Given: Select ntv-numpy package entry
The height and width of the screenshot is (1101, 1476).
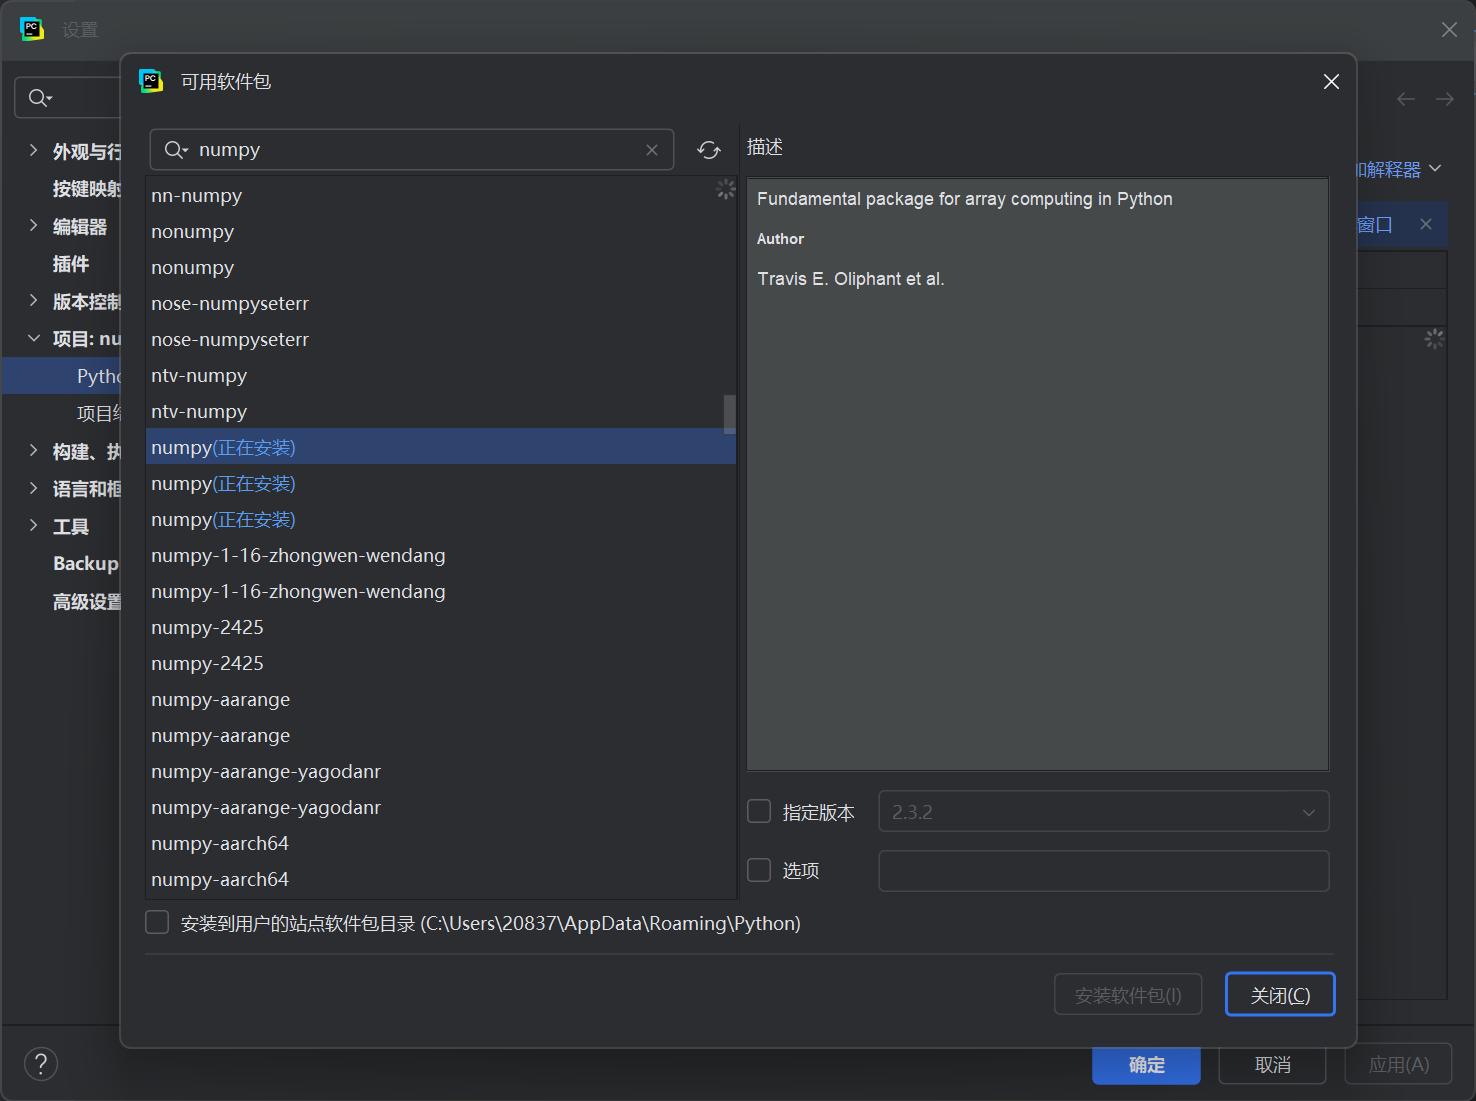Looking at the screenshot, I should coord(199,376).
